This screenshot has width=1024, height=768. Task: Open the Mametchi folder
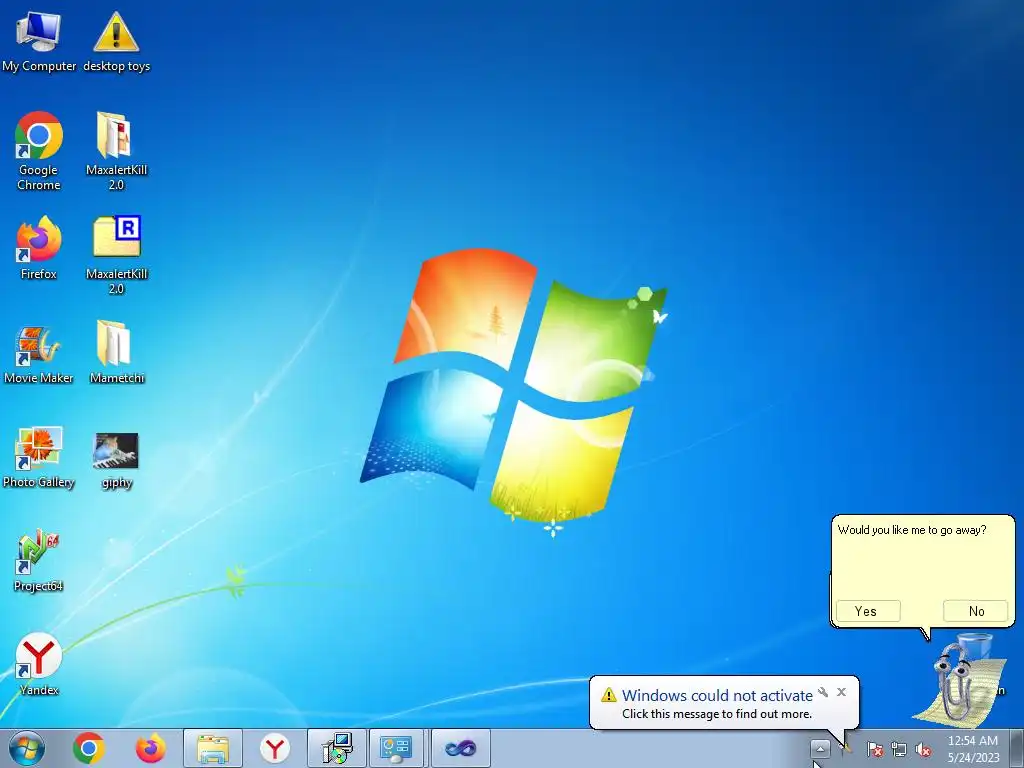pos(116,352)
